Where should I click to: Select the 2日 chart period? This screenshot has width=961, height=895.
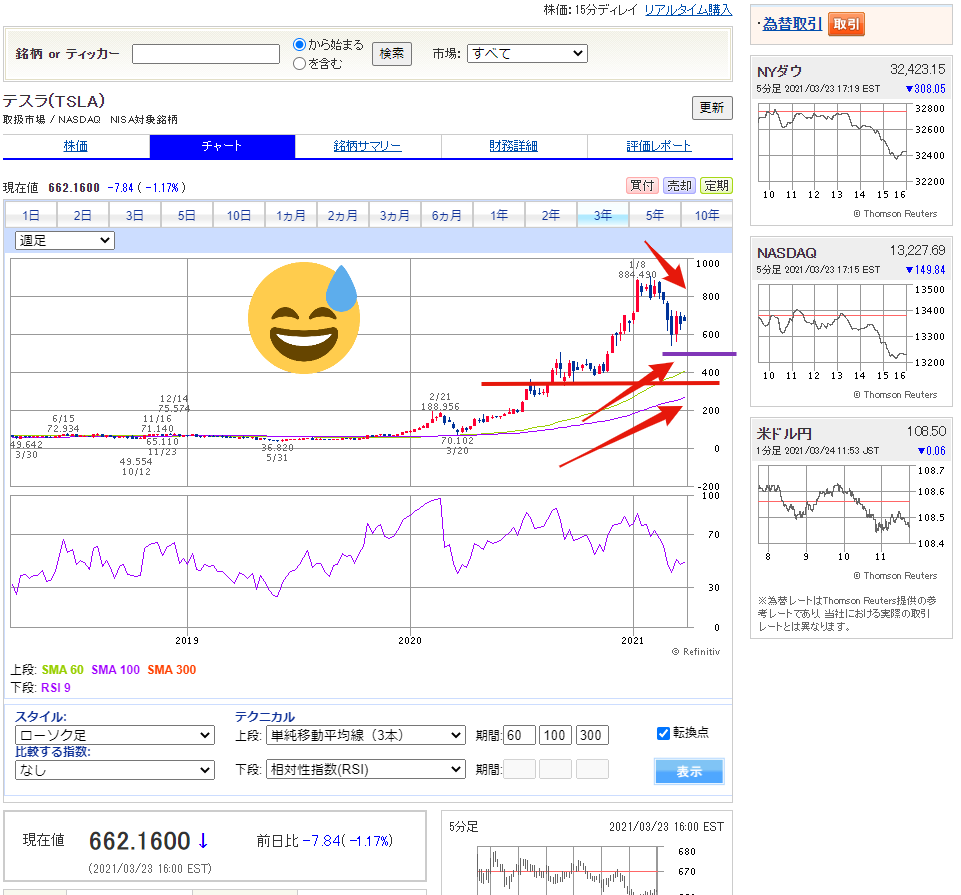coord(83,215)
